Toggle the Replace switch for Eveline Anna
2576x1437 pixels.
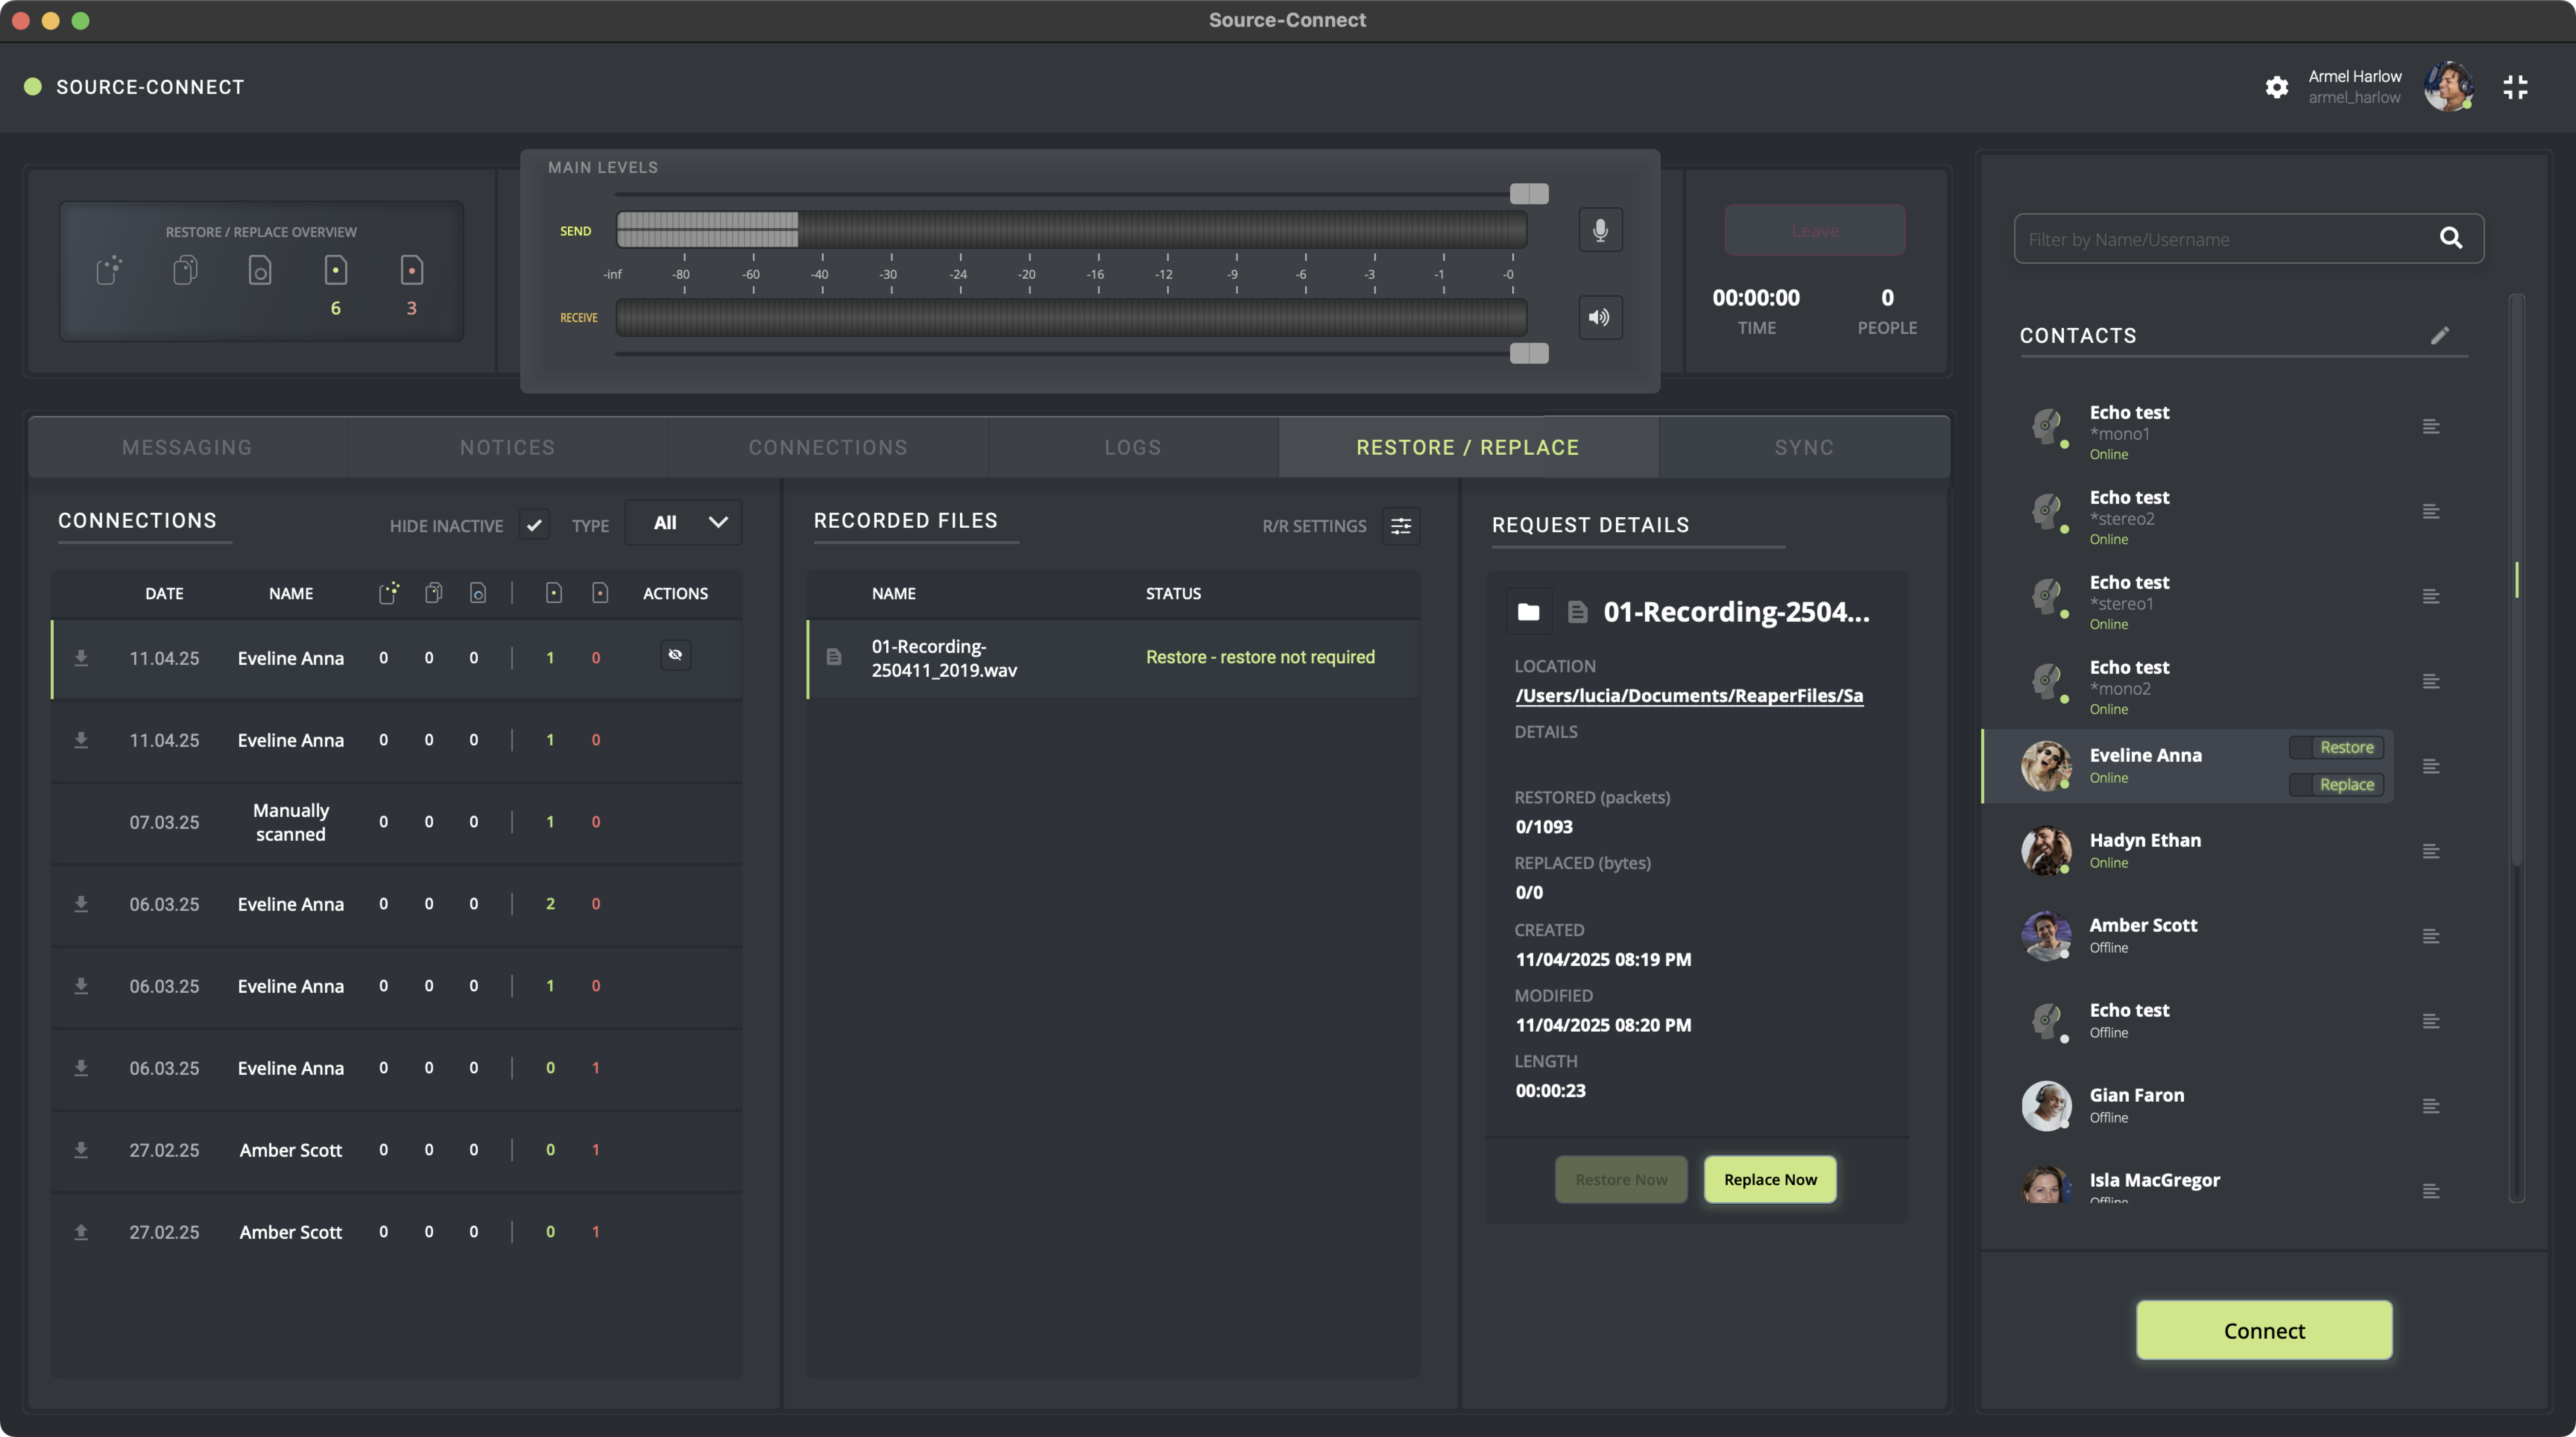(x=2336, y=785)
